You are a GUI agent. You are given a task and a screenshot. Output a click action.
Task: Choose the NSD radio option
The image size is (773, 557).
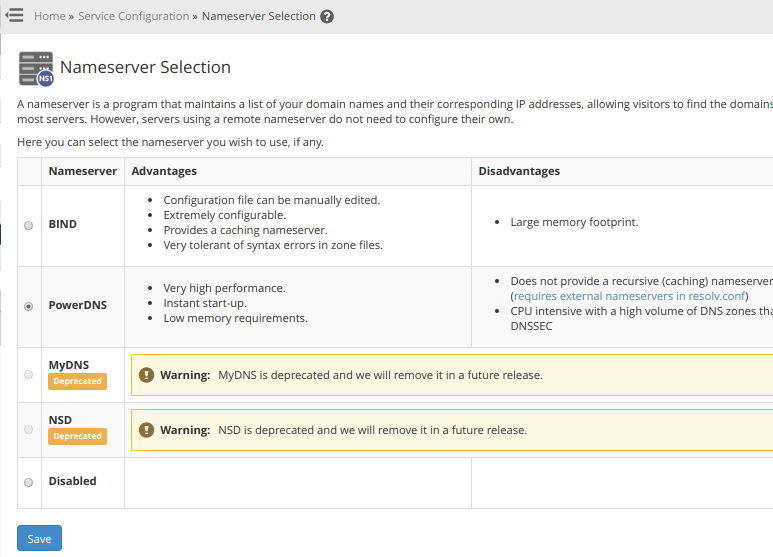(x=28, y=430)
